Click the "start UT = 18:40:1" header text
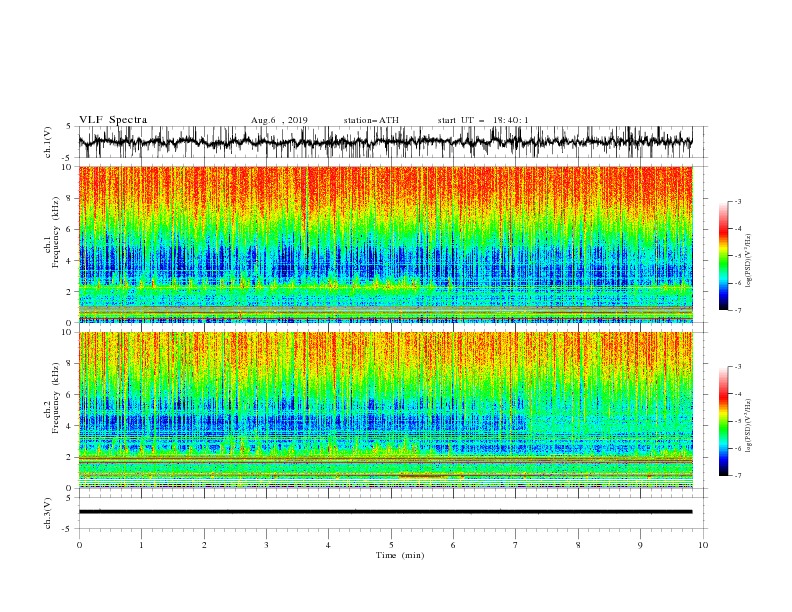The image size is (792, 612). 483,120
